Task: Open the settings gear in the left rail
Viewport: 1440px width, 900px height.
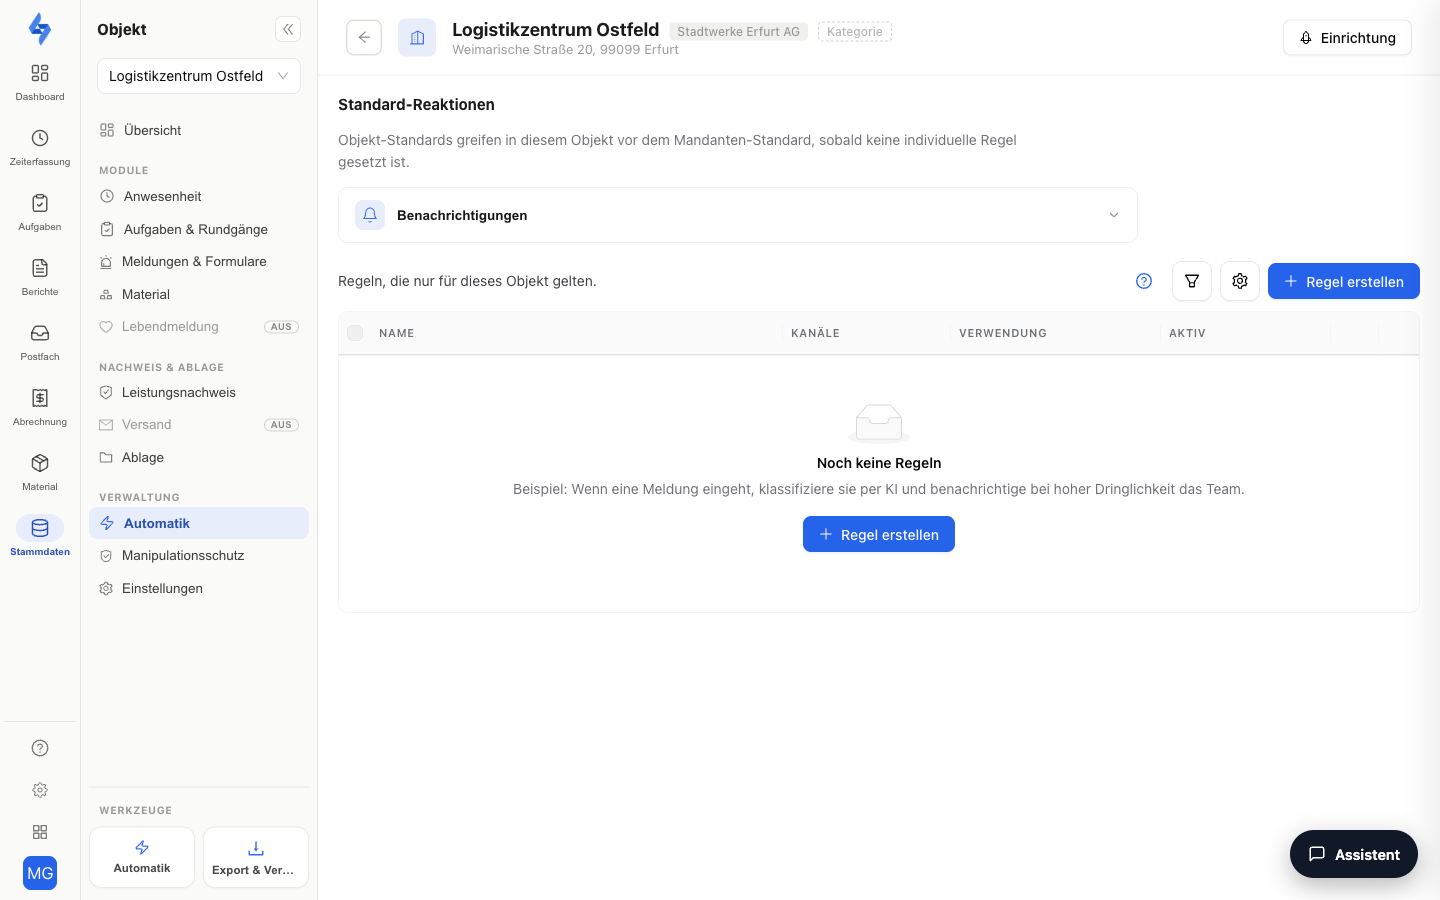Action: (x=40, y=790)
